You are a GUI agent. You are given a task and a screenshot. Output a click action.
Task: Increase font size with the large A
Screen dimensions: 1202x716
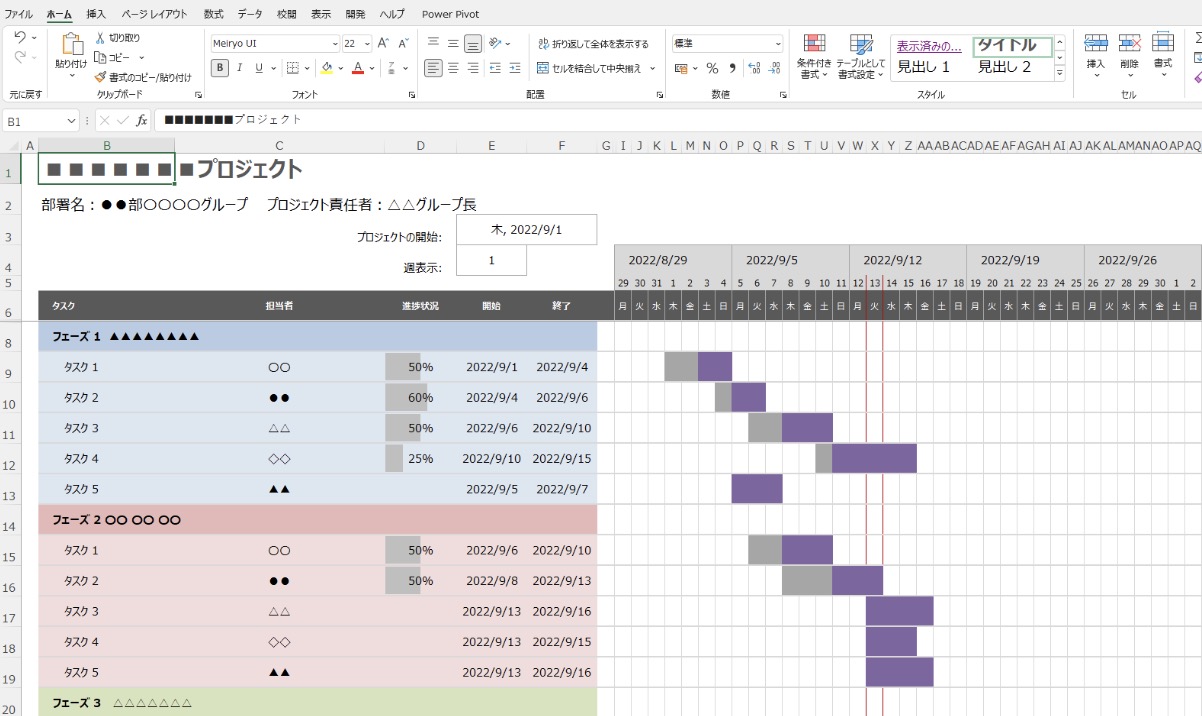click(x=383, y=43)
